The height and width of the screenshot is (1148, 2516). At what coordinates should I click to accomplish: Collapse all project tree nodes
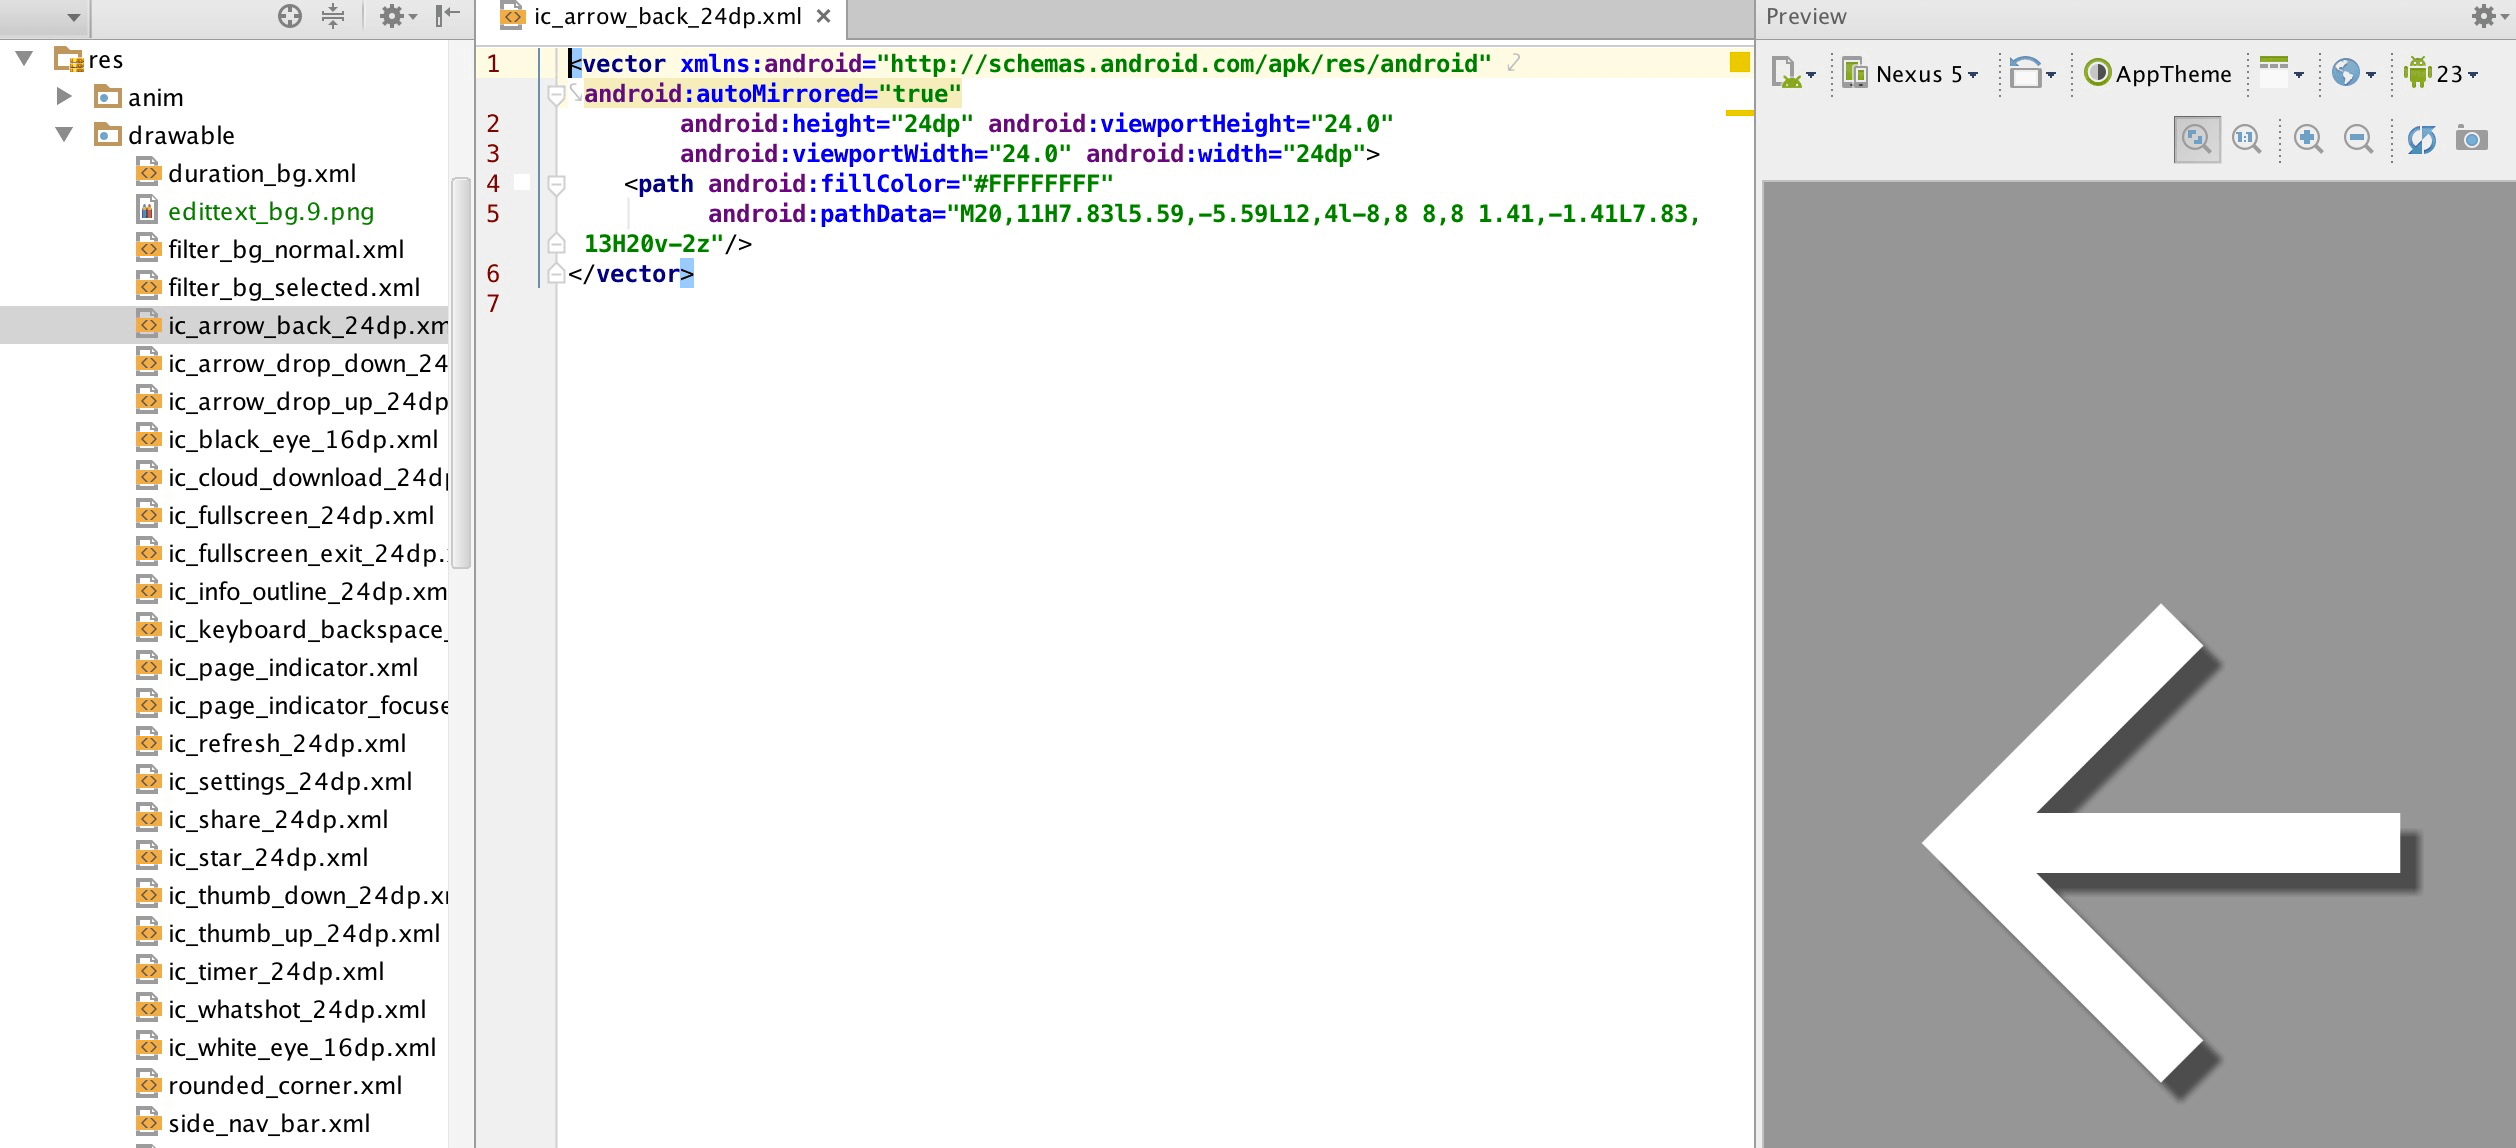[x=333, y=16]
